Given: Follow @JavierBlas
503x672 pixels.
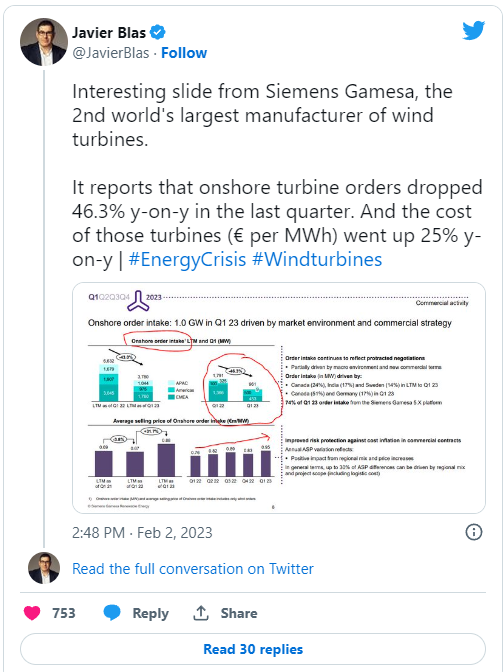Looking at the screenshot, I should [x=184, y=53].
